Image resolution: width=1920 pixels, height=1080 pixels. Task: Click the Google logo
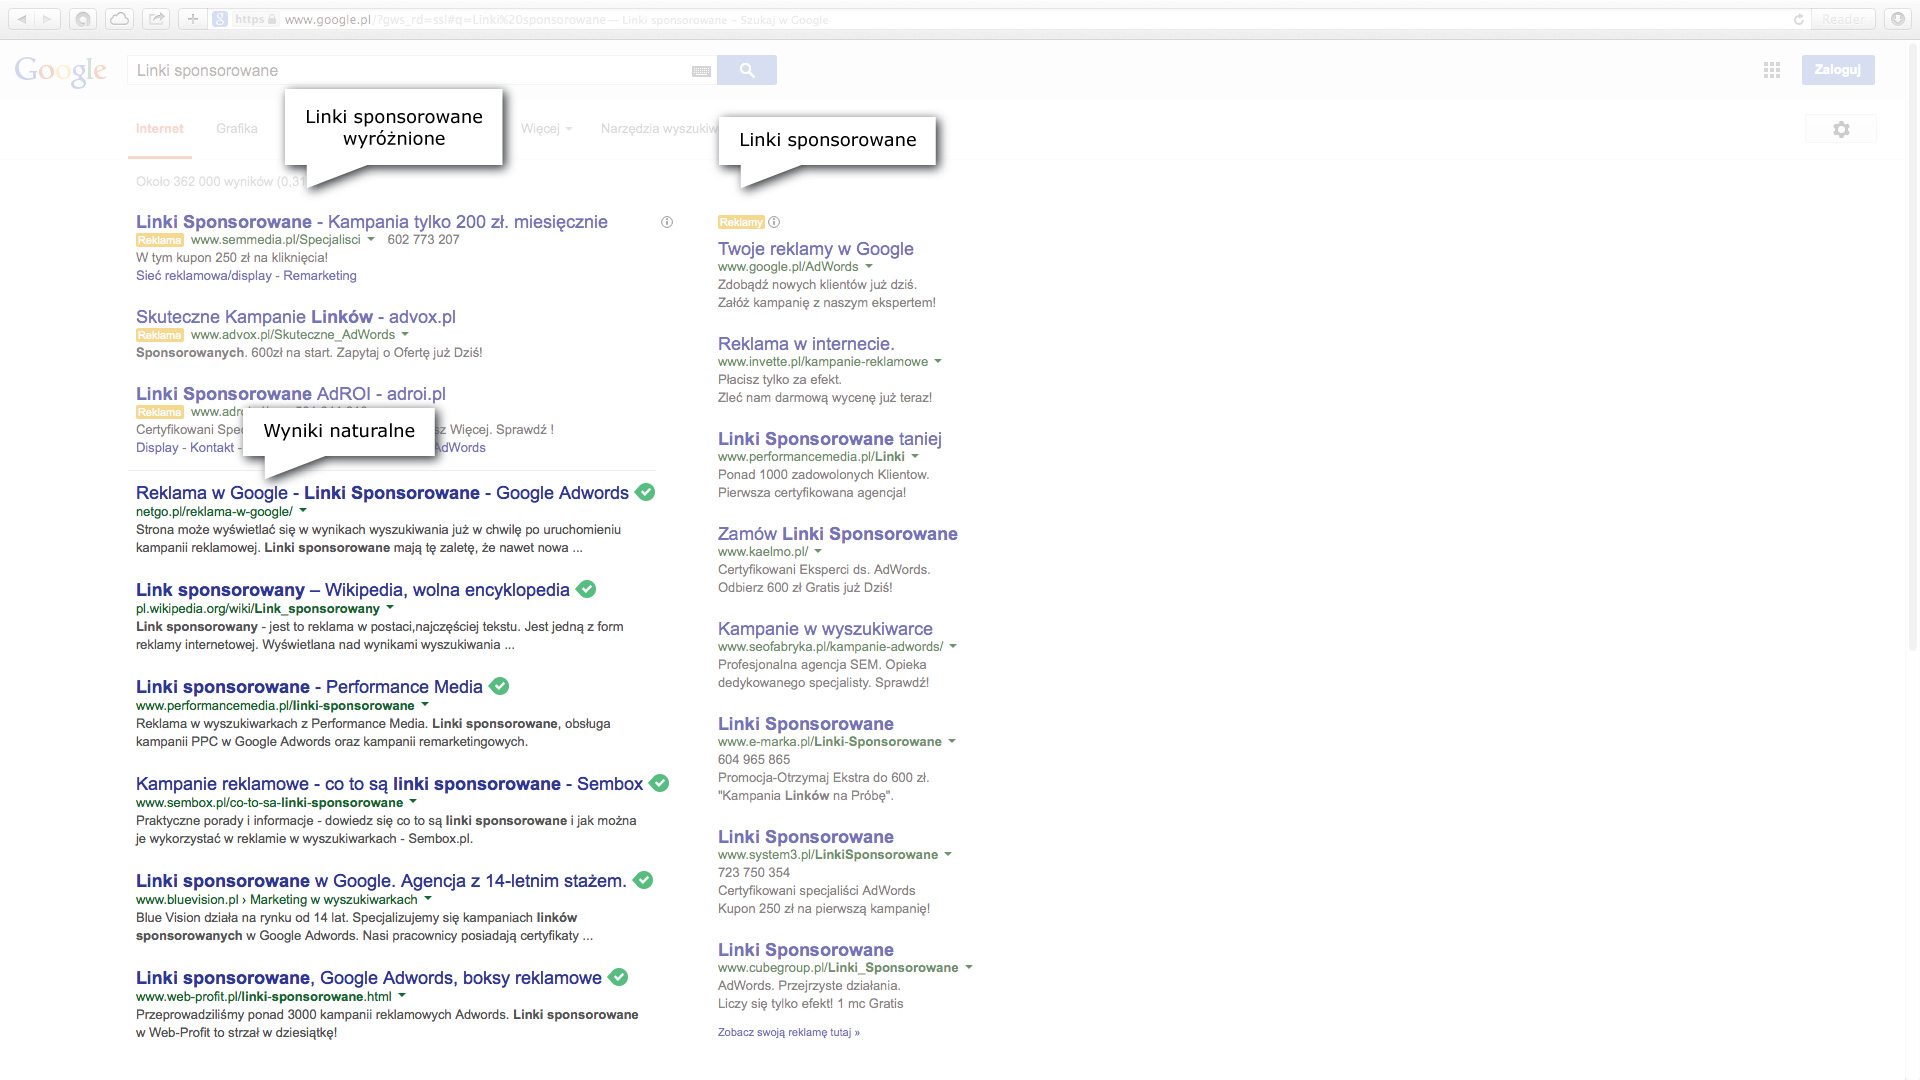[x=60, y=71]
